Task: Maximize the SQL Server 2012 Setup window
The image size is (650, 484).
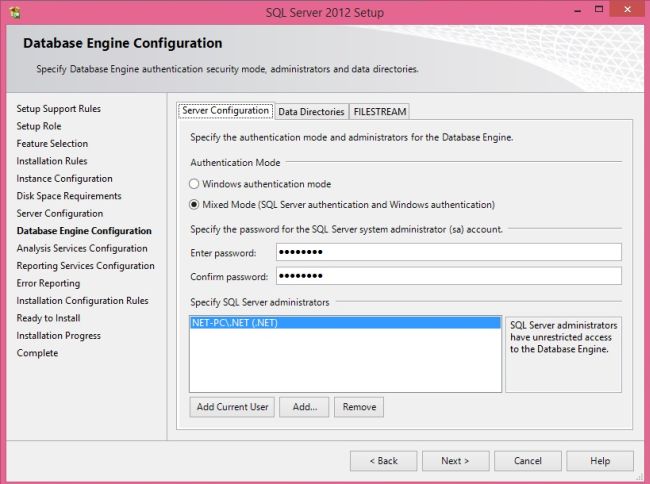Action: (x=599, y=10)
